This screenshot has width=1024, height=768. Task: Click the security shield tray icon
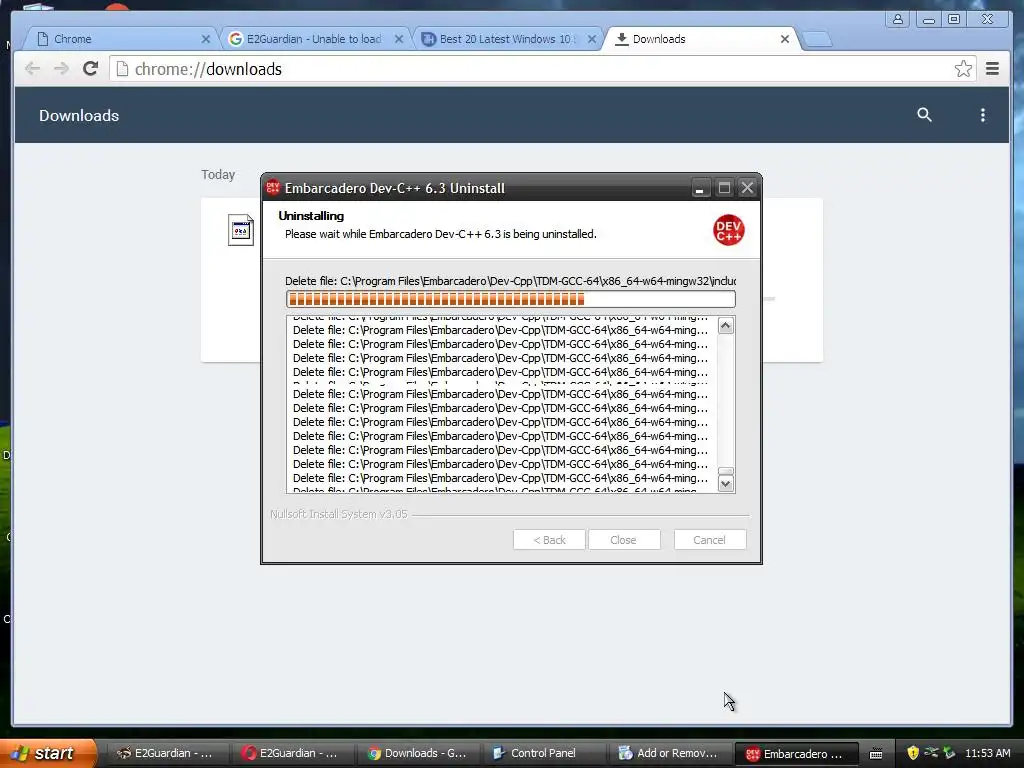tap(913, 753)
